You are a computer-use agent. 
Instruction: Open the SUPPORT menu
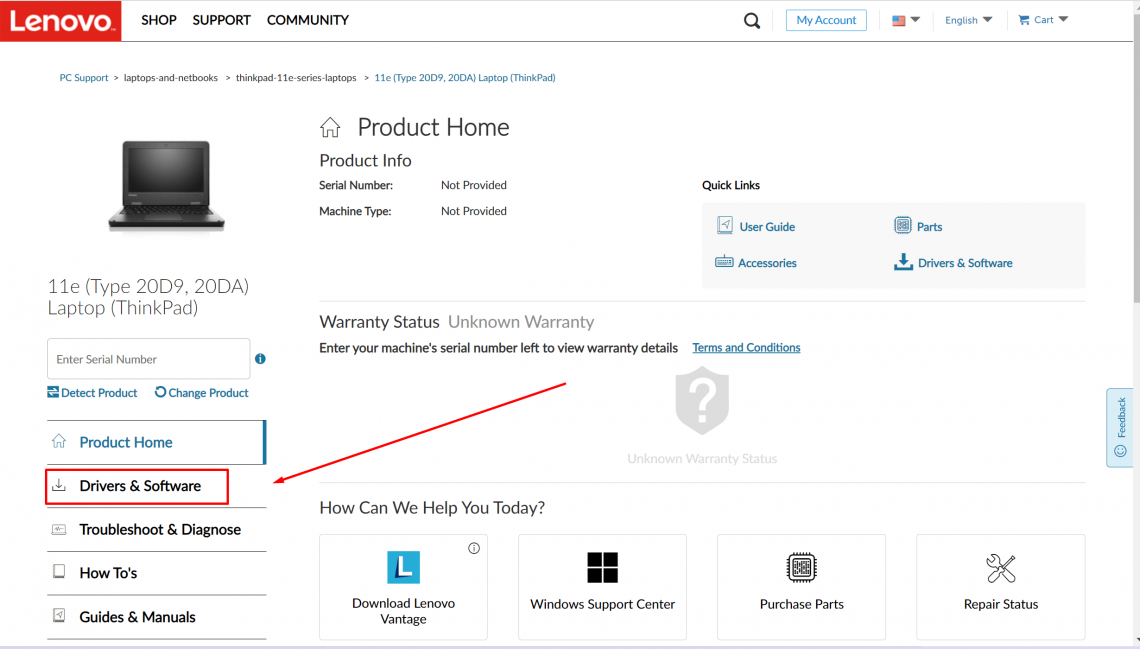tap(222, 20)
